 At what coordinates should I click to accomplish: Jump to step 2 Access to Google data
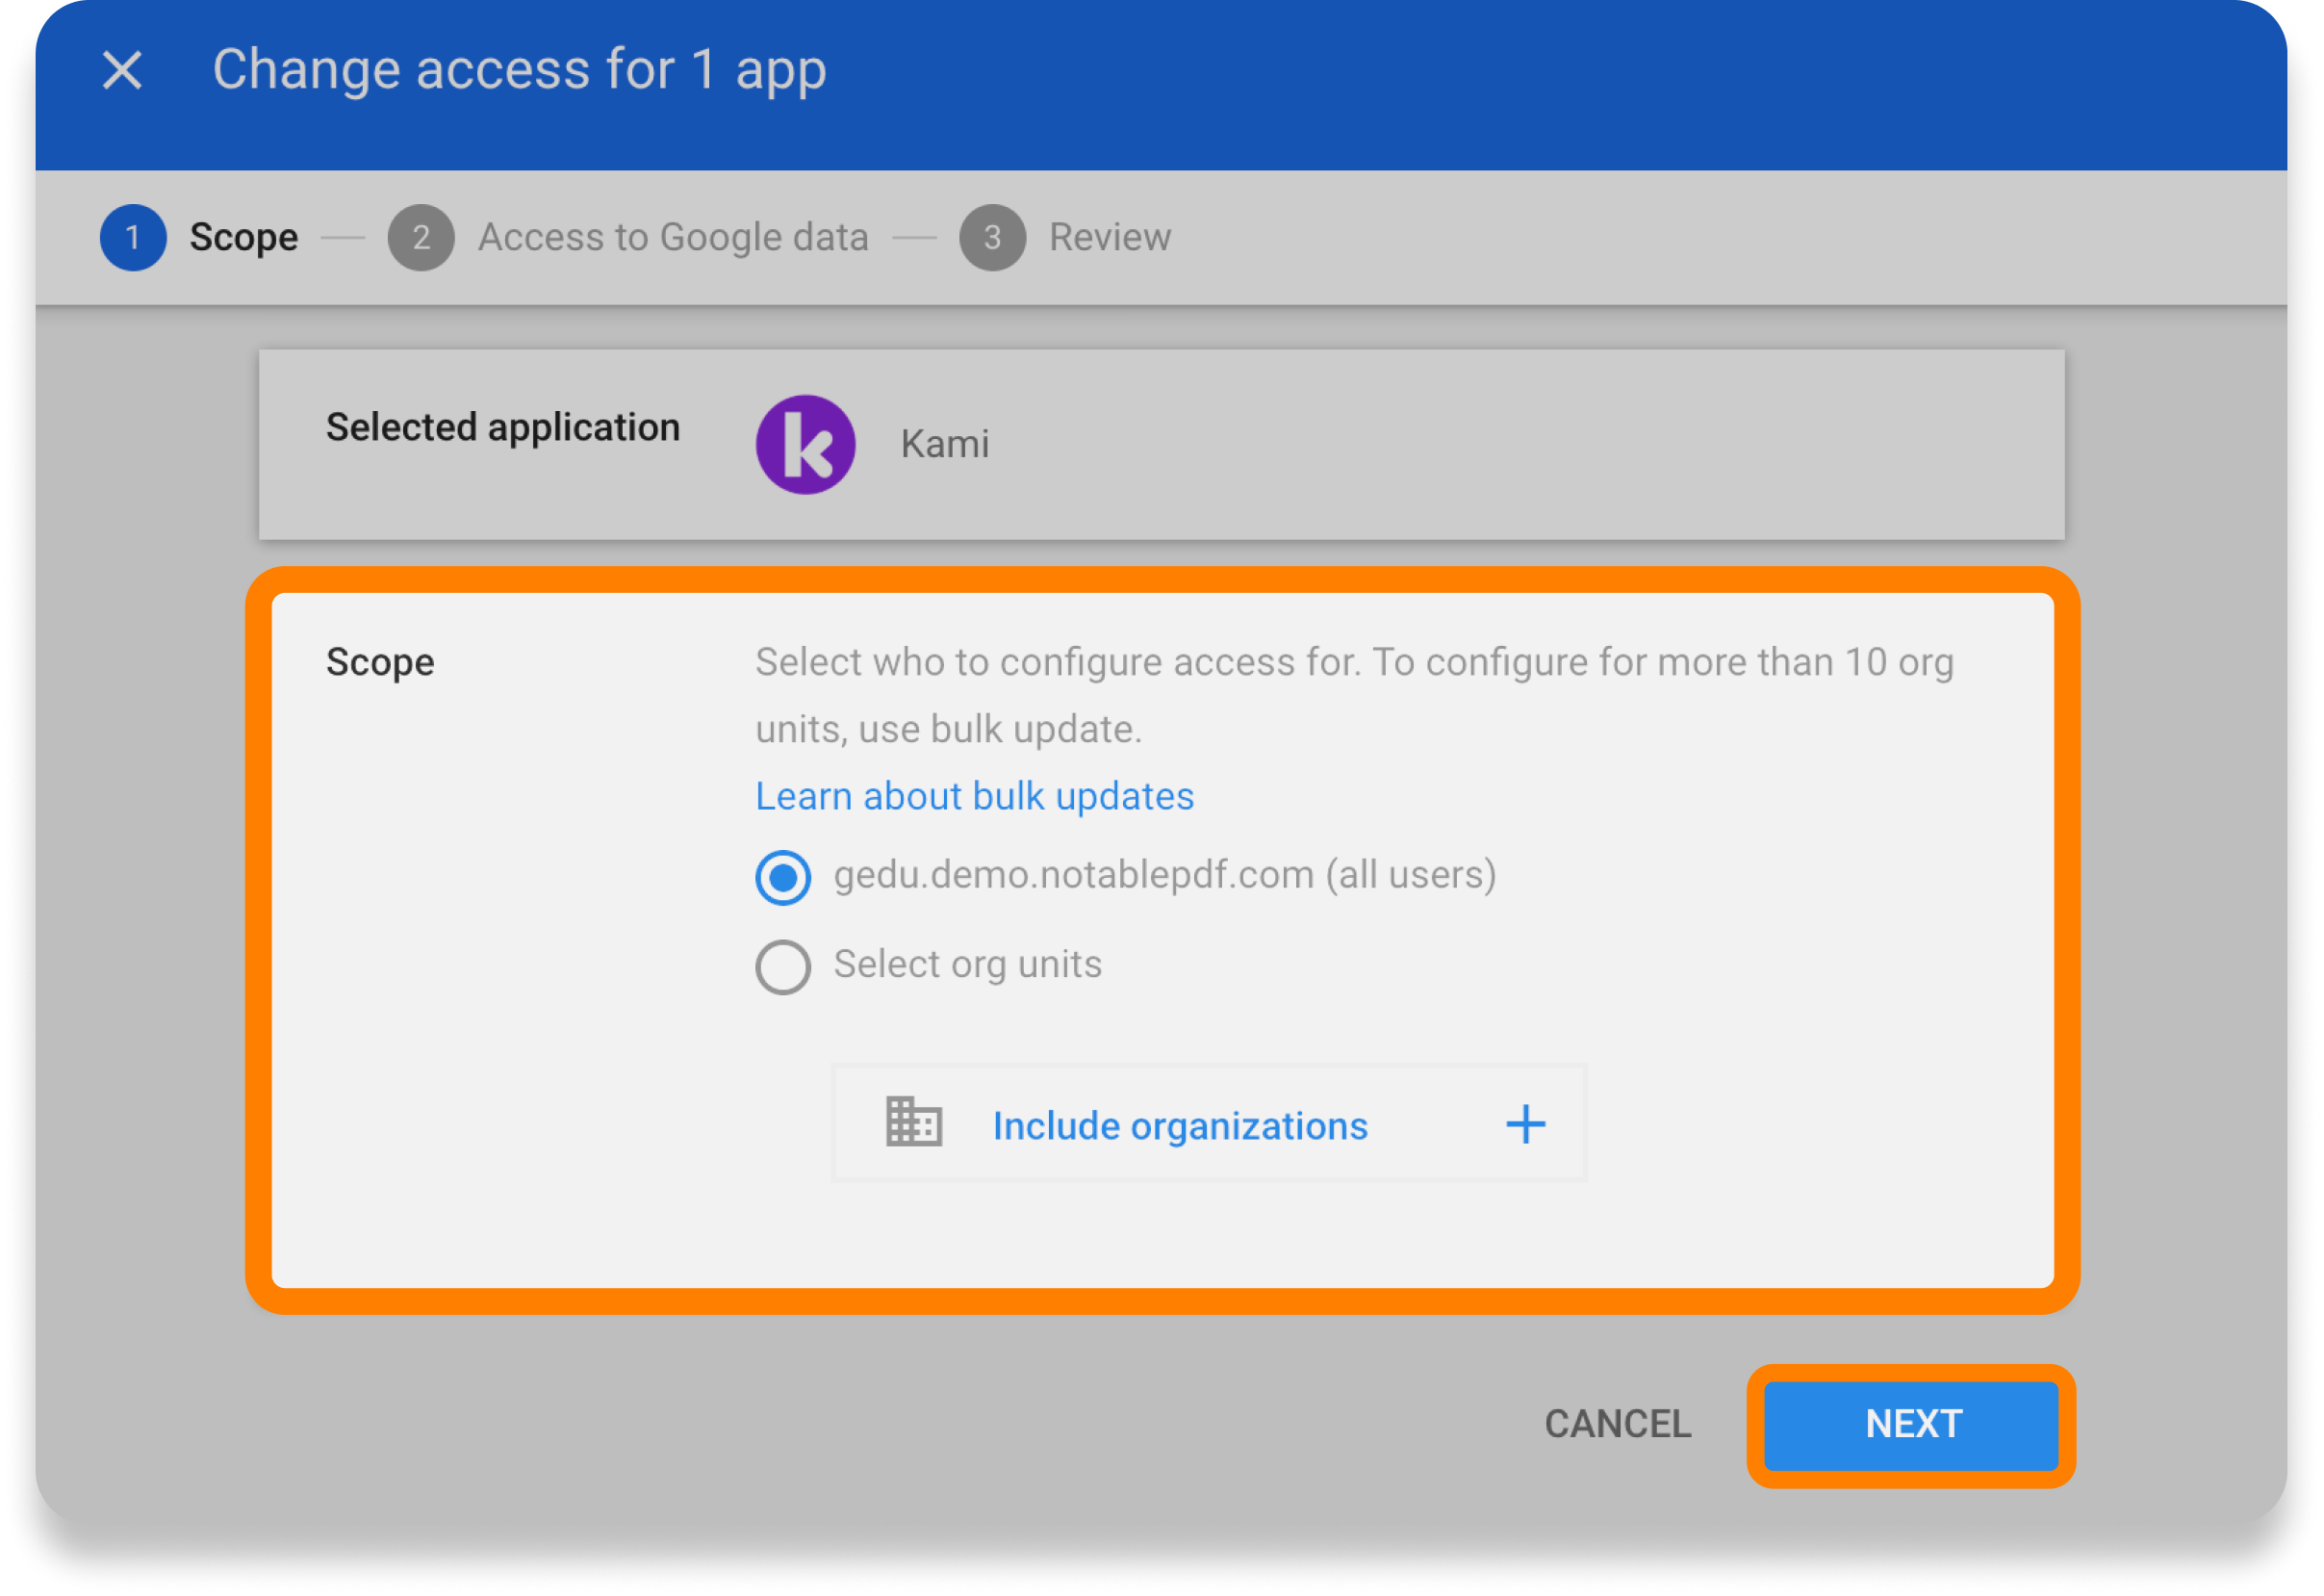tap(628, 237)
